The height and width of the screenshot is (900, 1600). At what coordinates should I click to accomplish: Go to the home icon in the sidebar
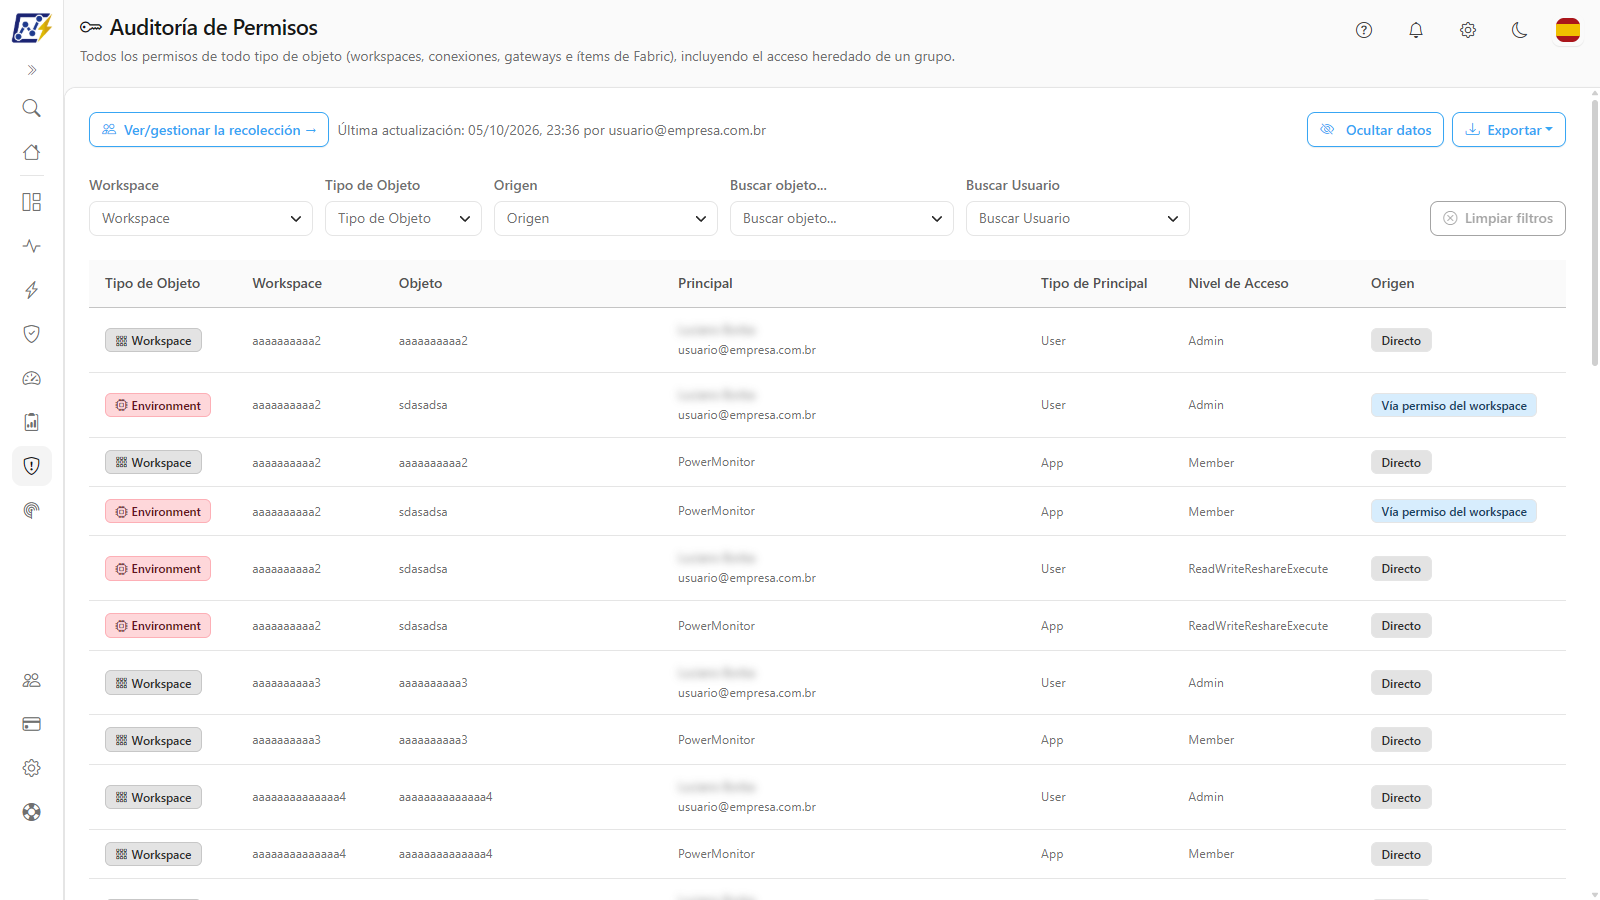click(x=32, y=152)
